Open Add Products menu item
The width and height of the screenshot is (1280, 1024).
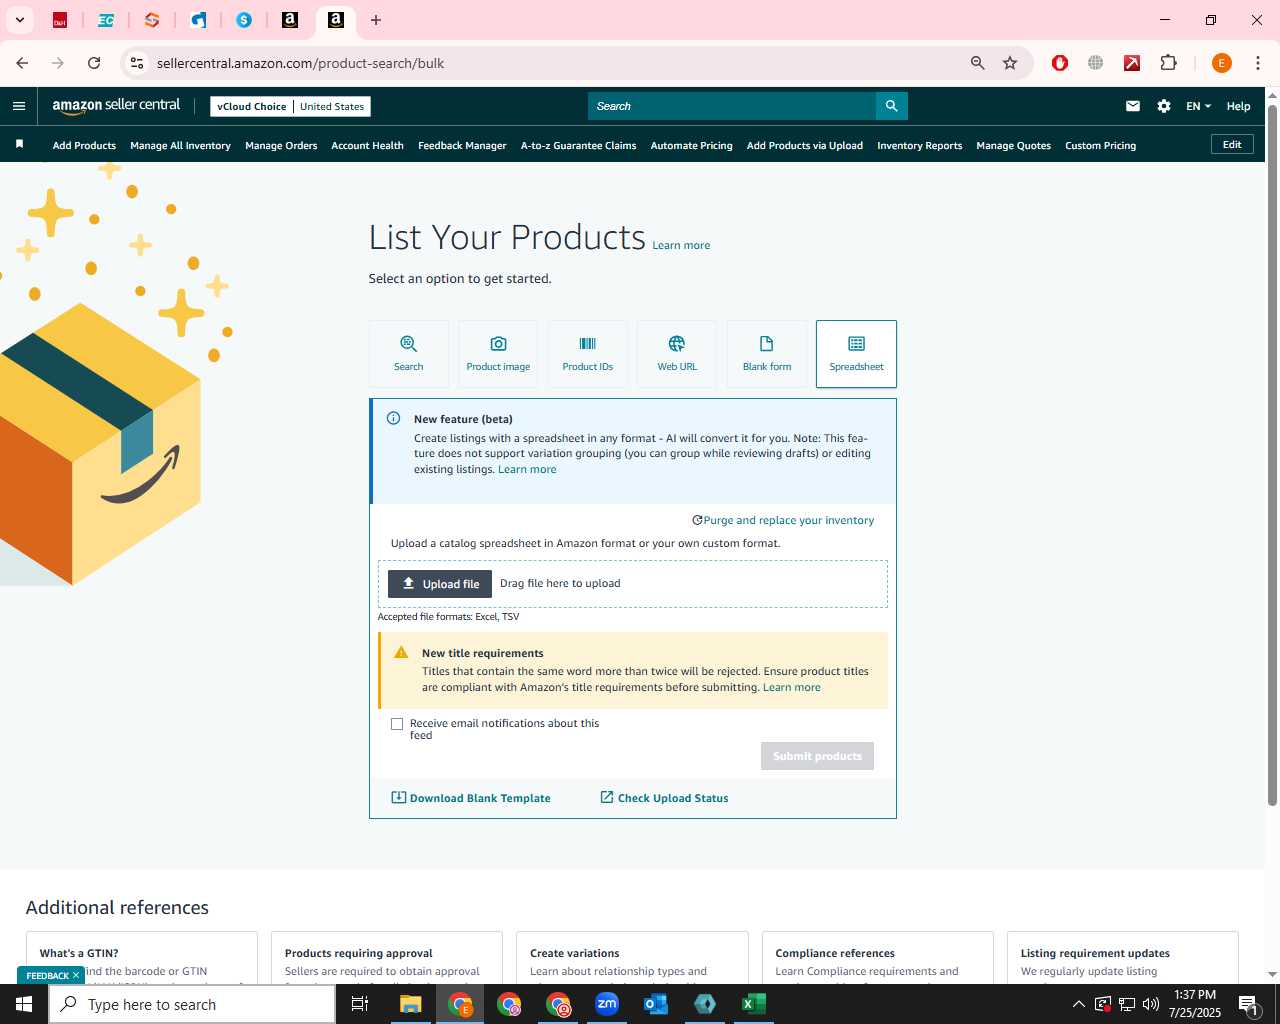84,146
